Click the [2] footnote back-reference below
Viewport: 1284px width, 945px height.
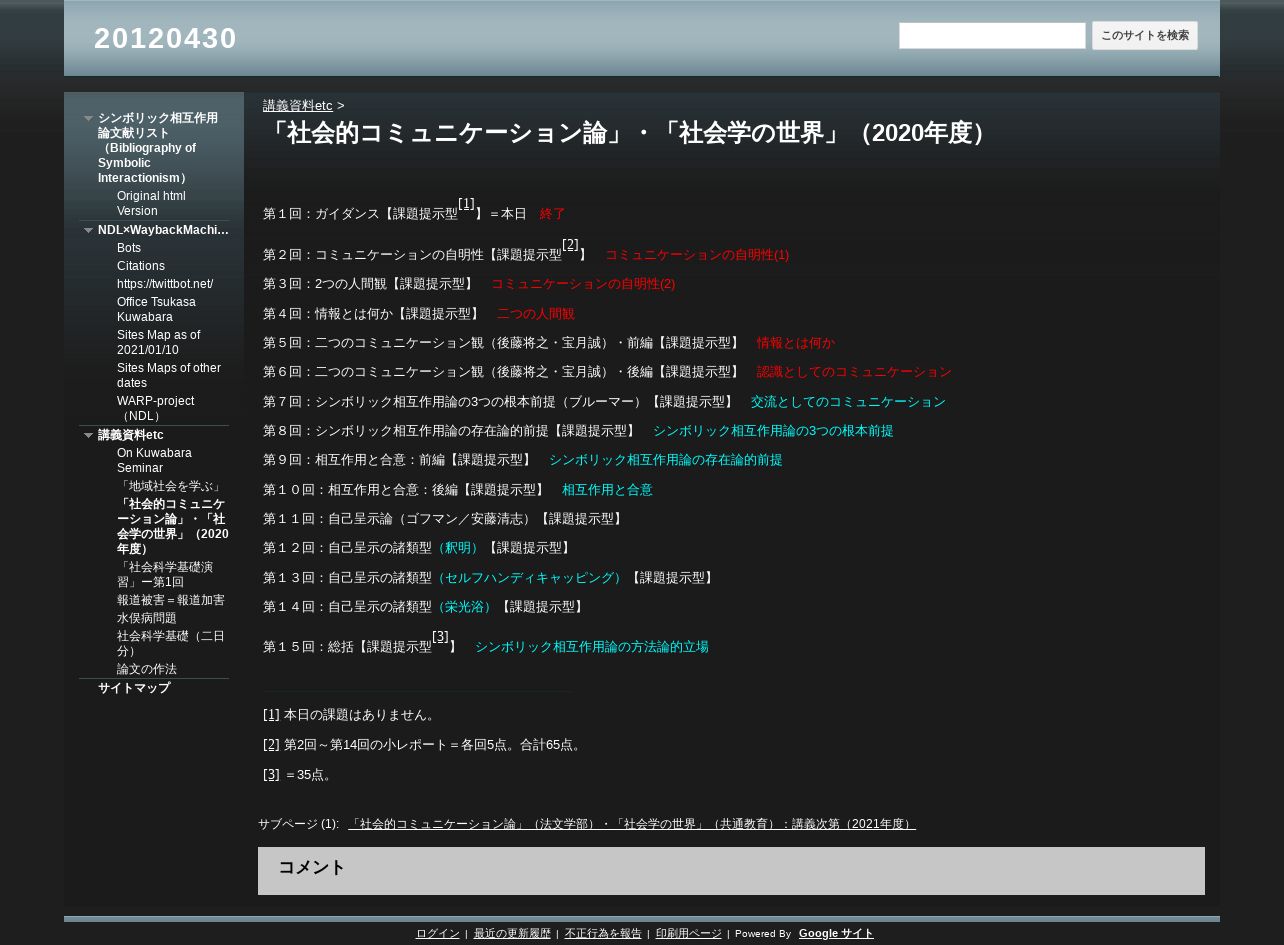[x=271, y=745]
